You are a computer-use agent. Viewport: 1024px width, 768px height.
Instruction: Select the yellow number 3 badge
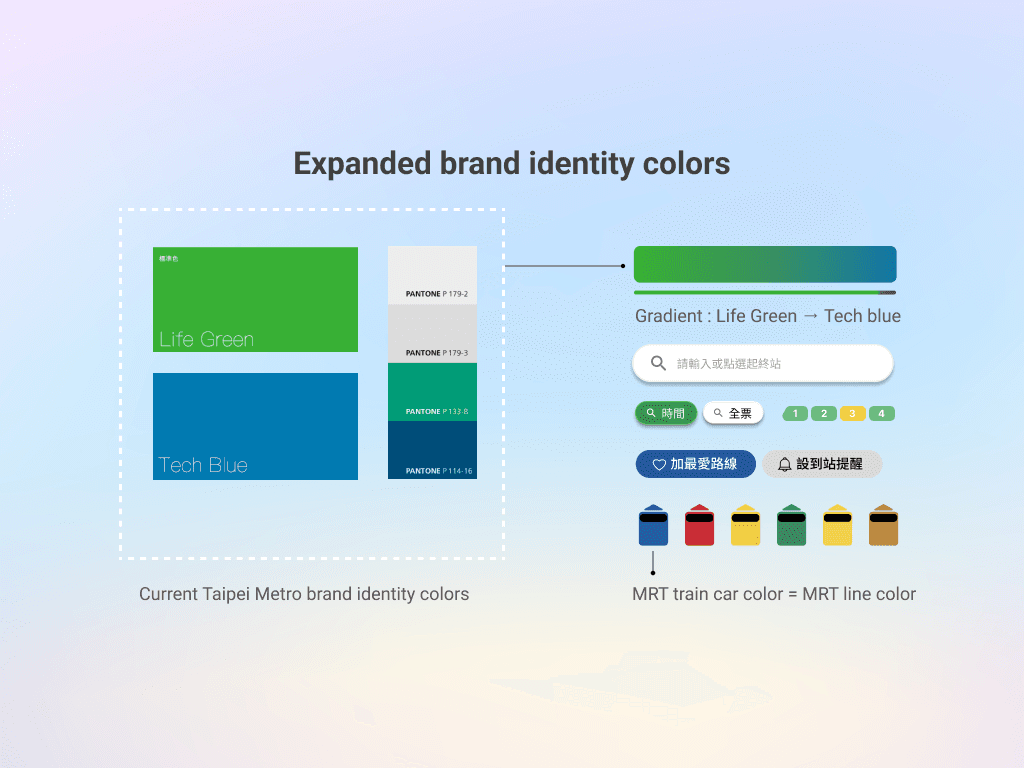pyautogui.click(x=852, y=413)
